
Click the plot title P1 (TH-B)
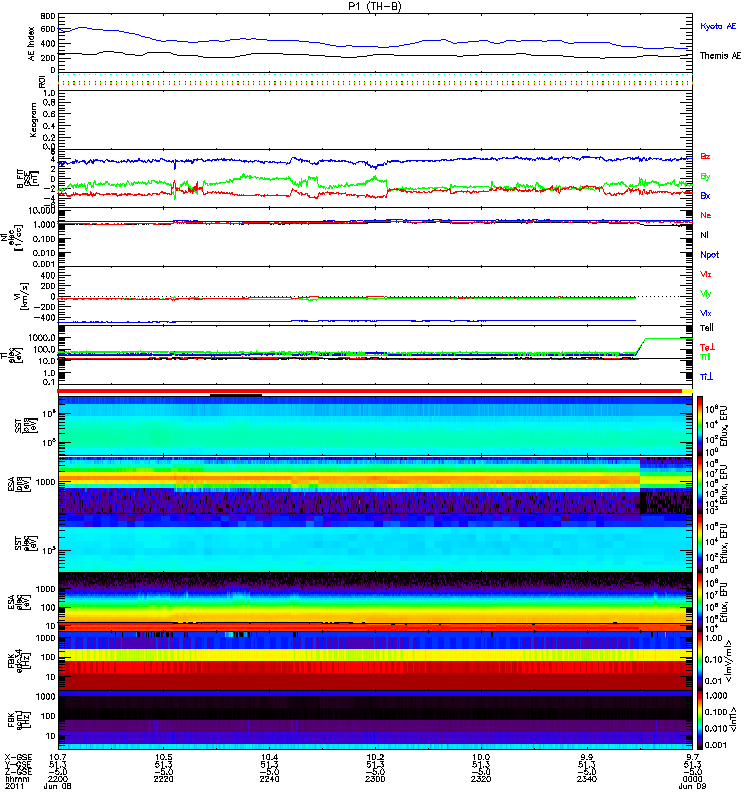(x=374, y=6)
